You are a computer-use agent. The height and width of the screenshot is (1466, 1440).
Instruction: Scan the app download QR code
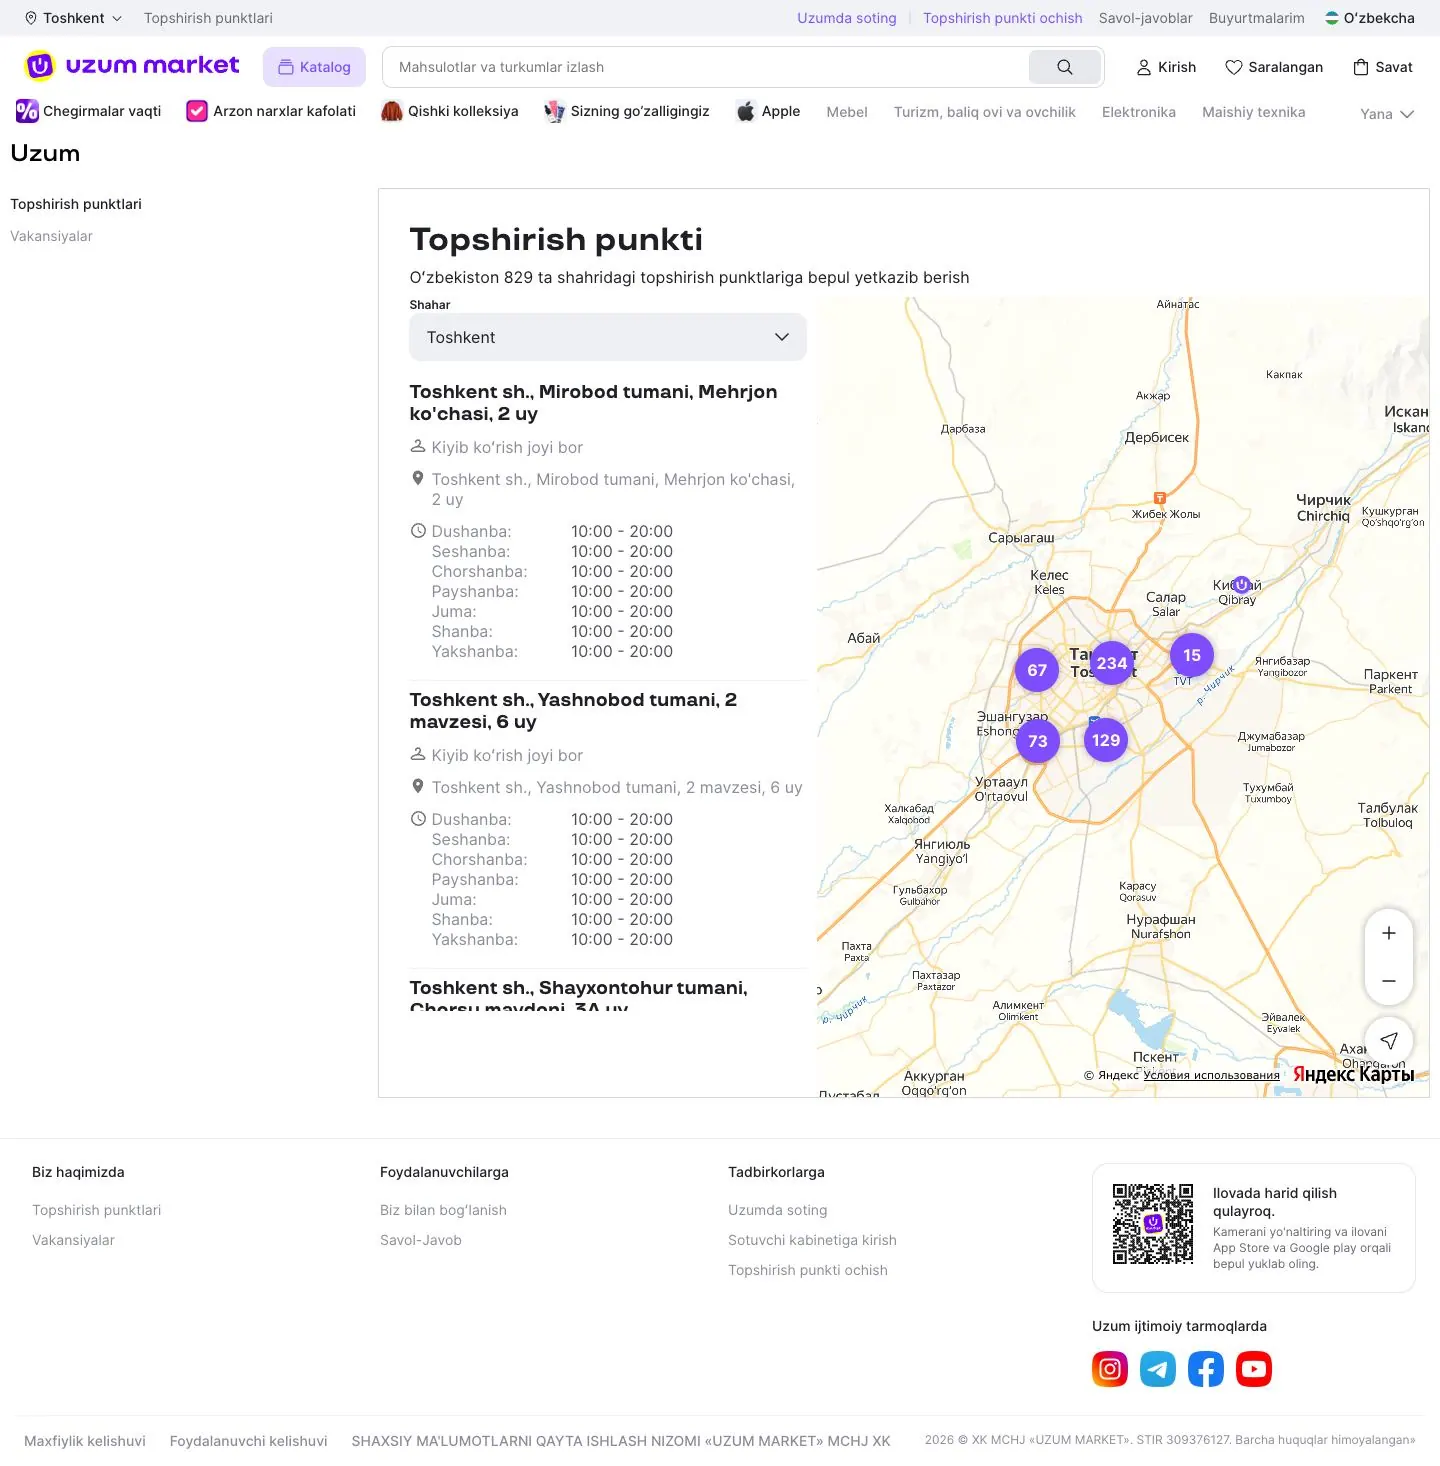click(x=1153, y=1224)
